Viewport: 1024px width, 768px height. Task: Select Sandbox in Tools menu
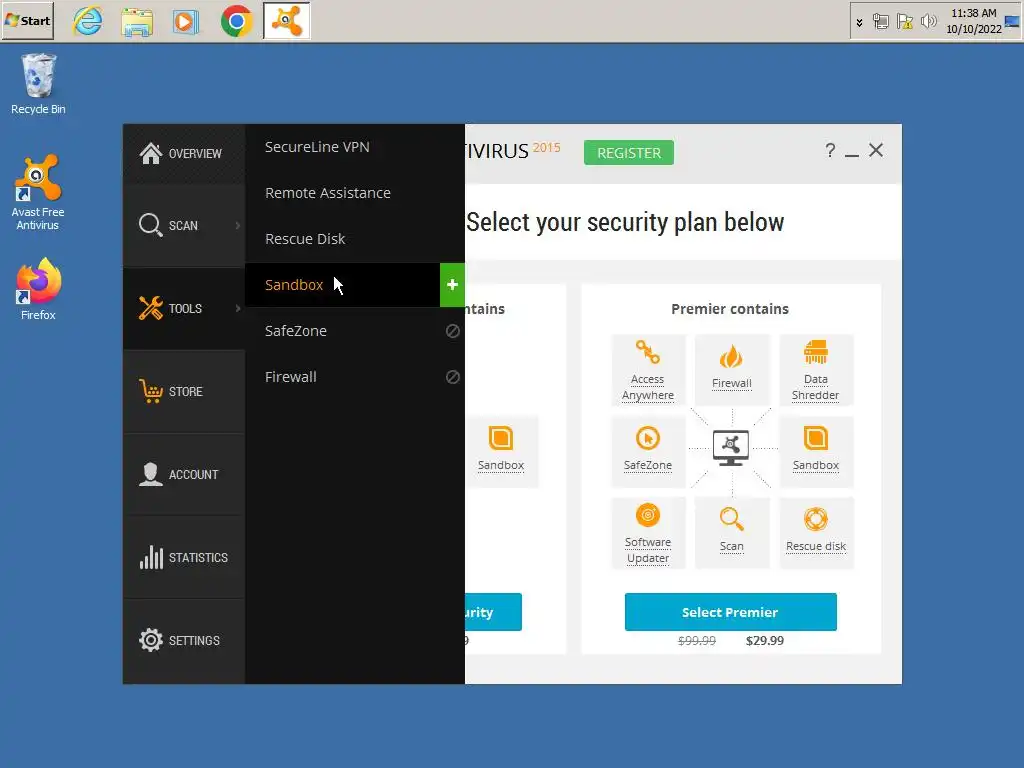click(342, 285)
